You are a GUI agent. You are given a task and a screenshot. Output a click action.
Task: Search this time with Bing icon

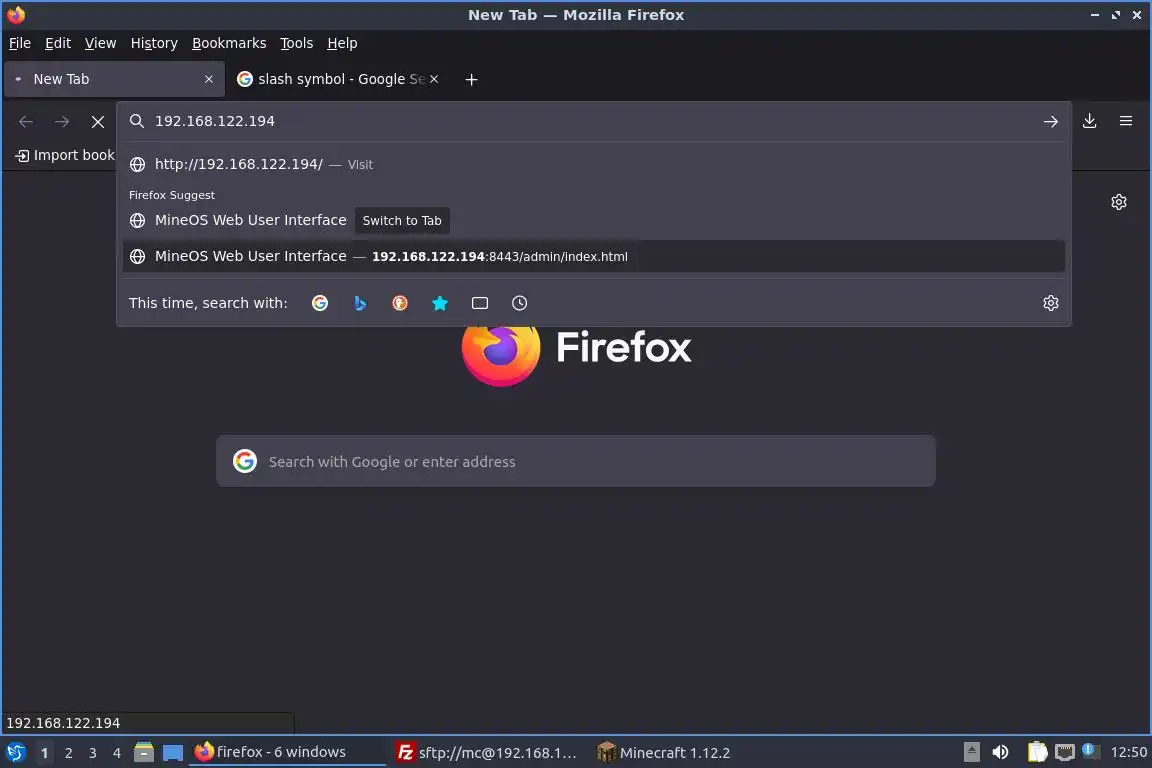click(360, 303)
